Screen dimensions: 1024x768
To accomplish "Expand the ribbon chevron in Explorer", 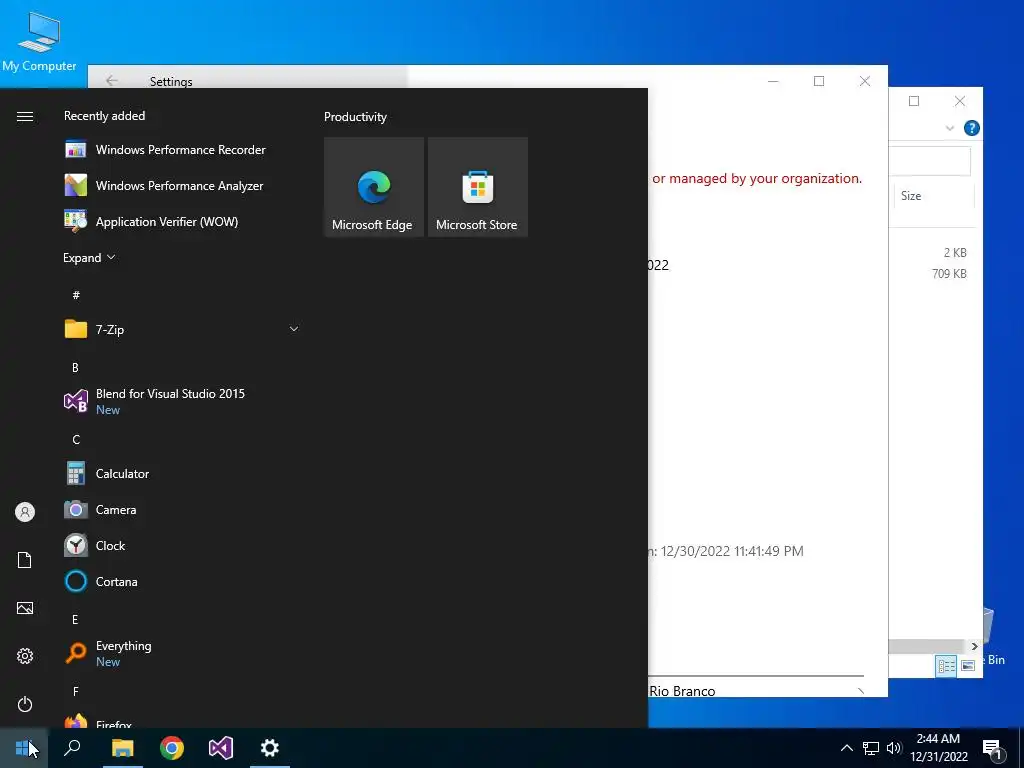I will [950, 128].
